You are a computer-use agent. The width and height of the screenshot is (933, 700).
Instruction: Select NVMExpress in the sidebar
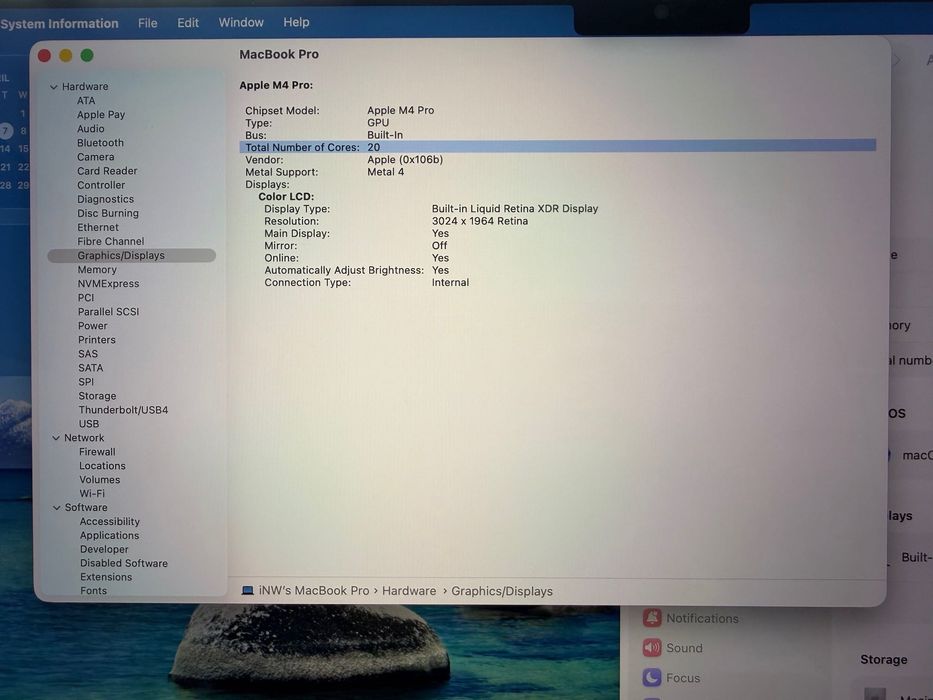pos(108,283)
